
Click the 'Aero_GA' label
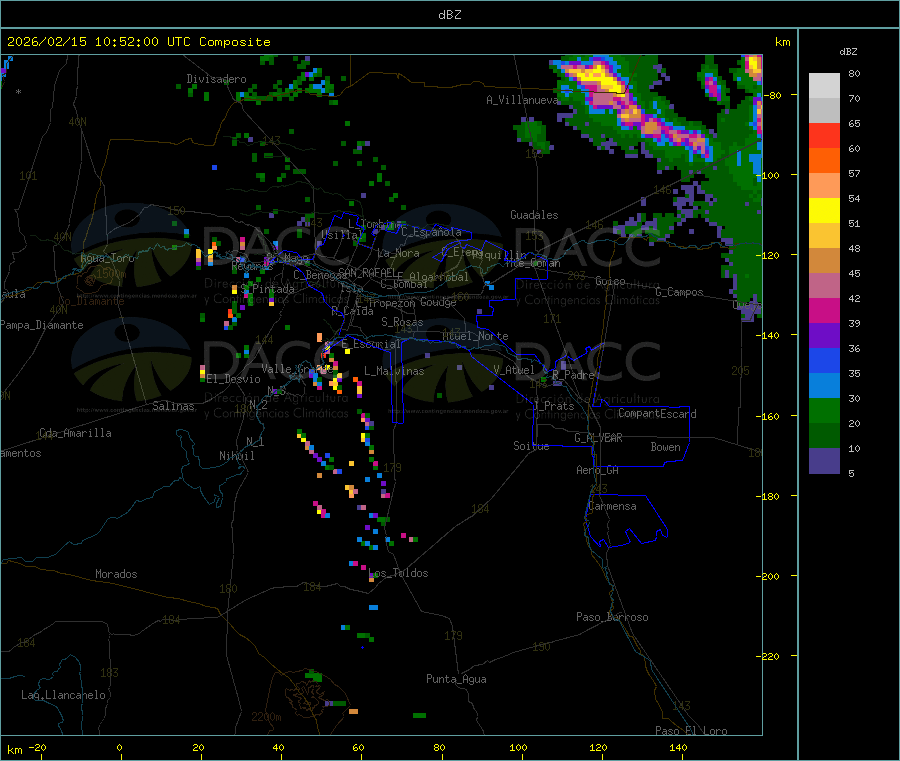(597, 470)
